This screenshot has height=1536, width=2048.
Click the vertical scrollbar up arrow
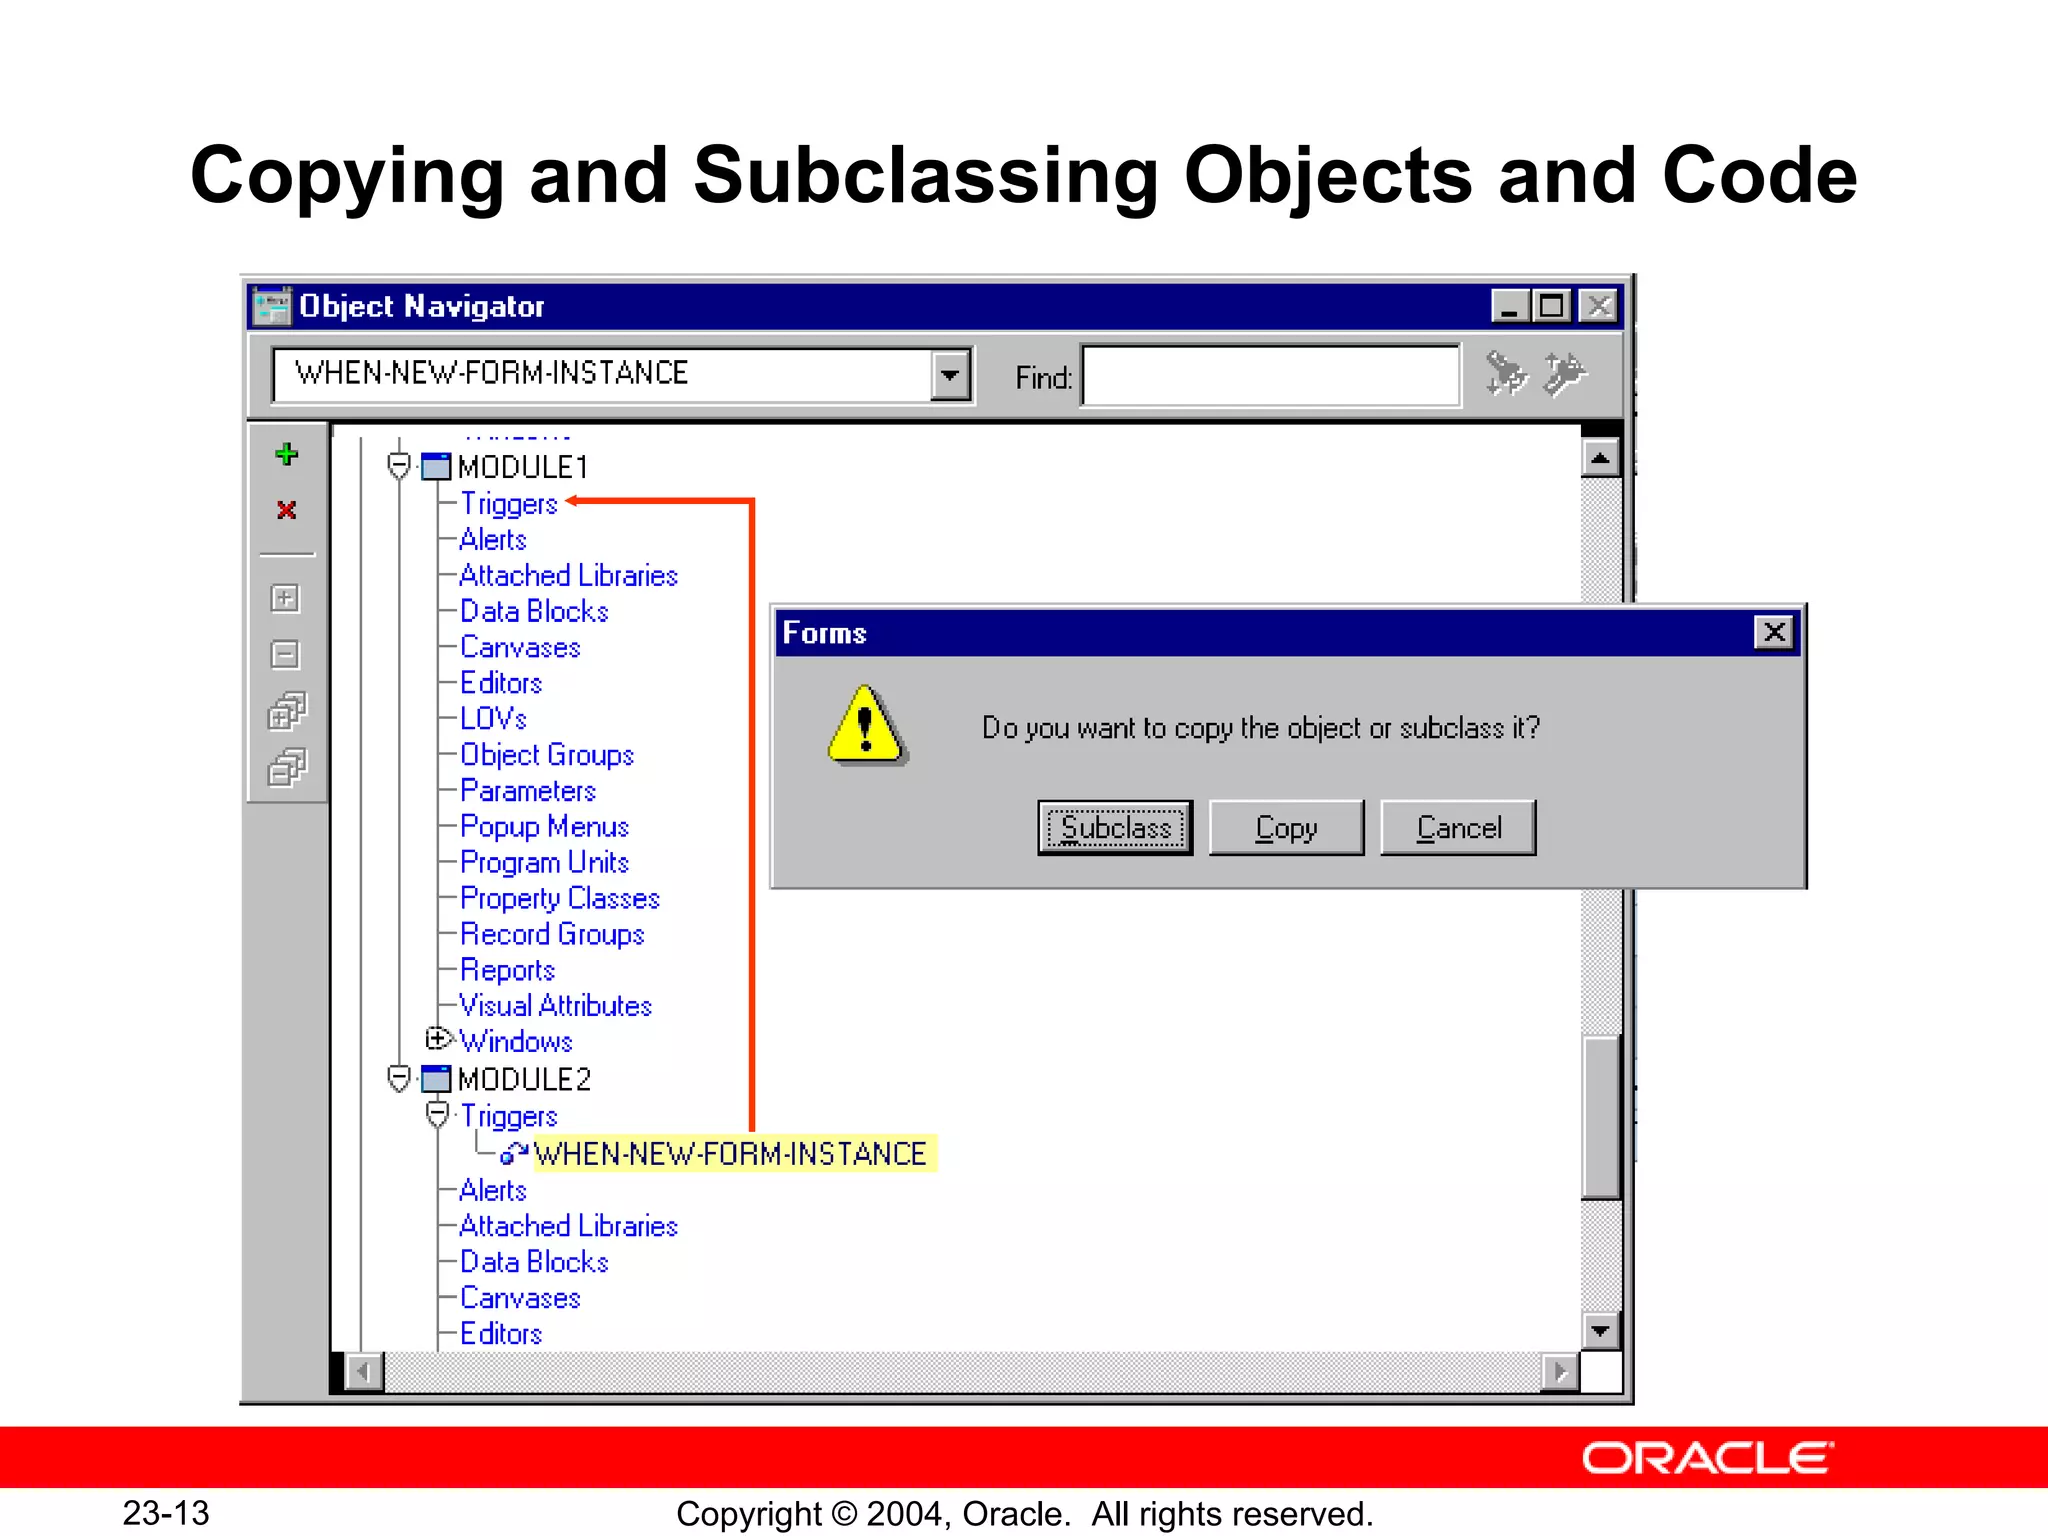(1600, 458)
